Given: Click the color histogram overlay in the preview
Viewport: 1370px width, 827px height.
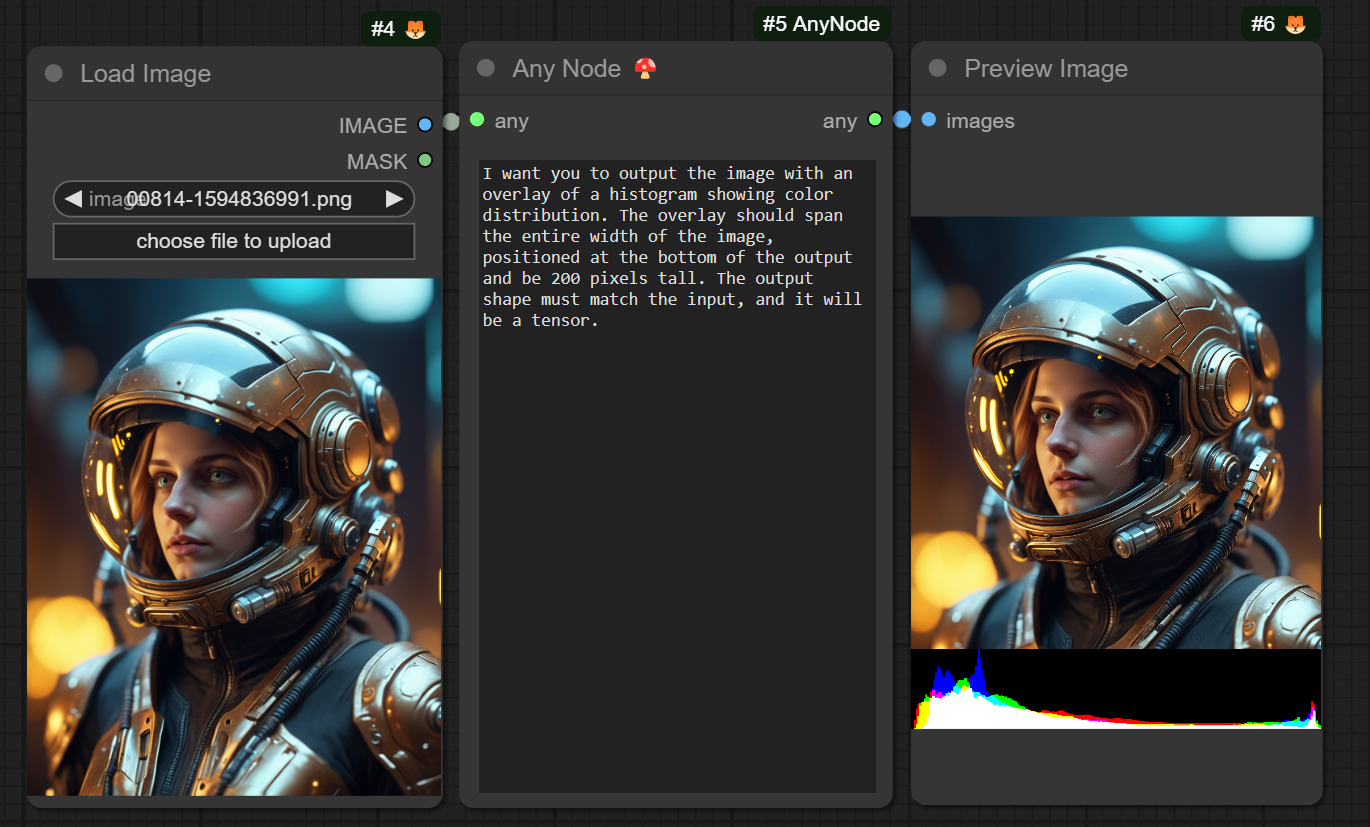Looking at the screenshot, I should tap(1115, 689).
